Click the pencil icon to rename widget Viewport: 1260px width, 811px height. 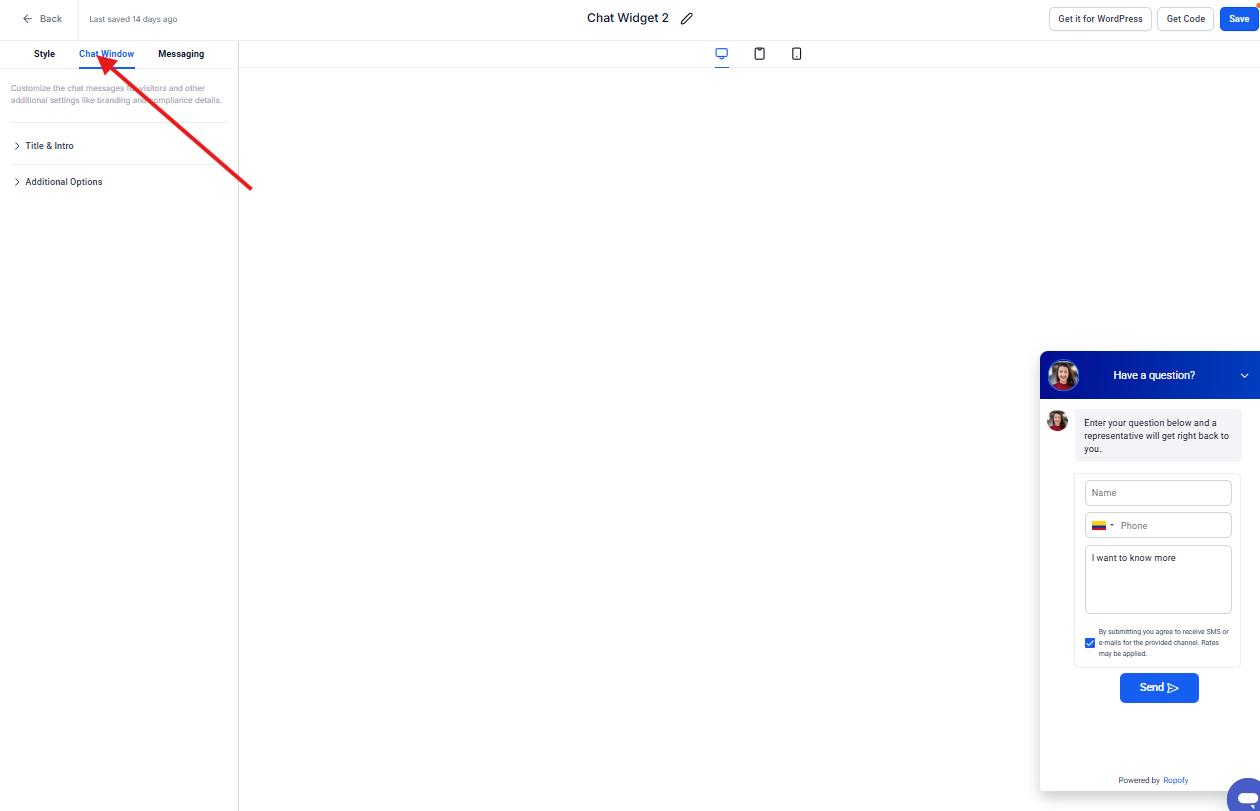[x=686, y=19]
